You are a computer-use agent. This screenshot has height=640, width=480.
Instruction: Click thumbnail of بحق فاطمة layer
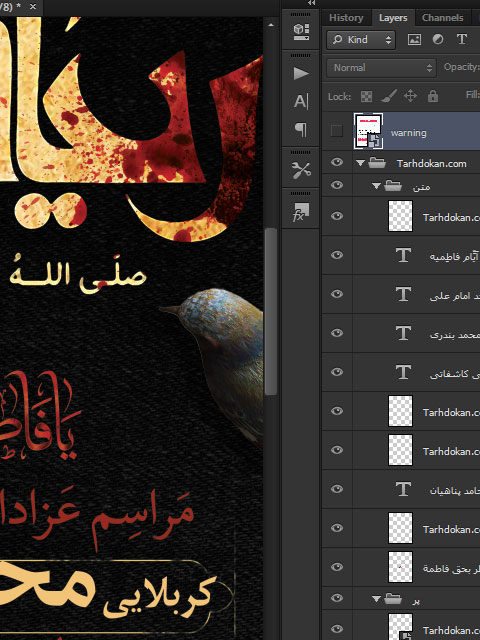coord(400,567)
